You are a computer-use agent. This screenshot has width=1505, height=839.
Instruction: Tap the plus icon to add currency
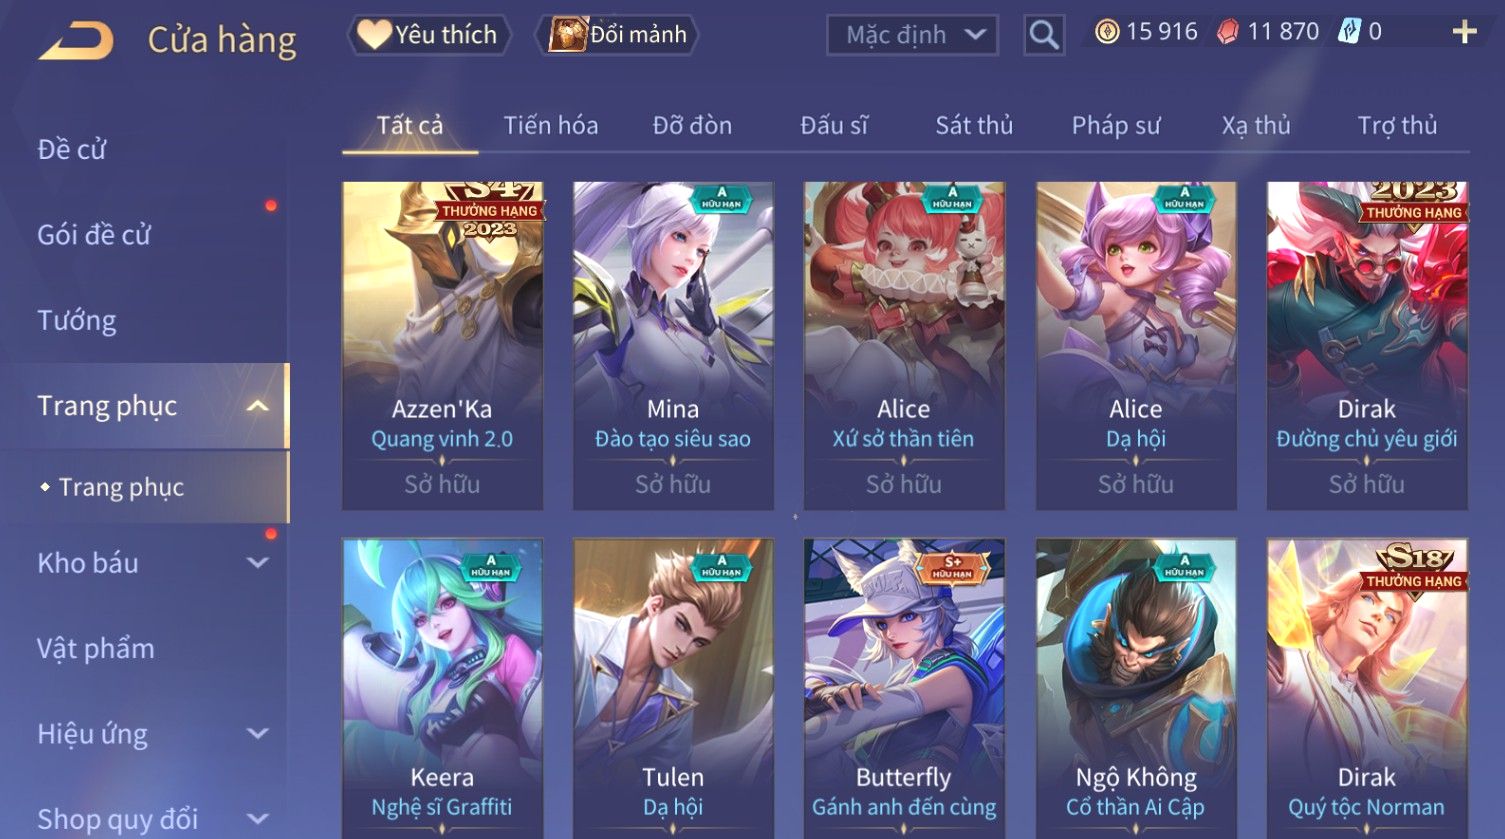click(1464, 33)
